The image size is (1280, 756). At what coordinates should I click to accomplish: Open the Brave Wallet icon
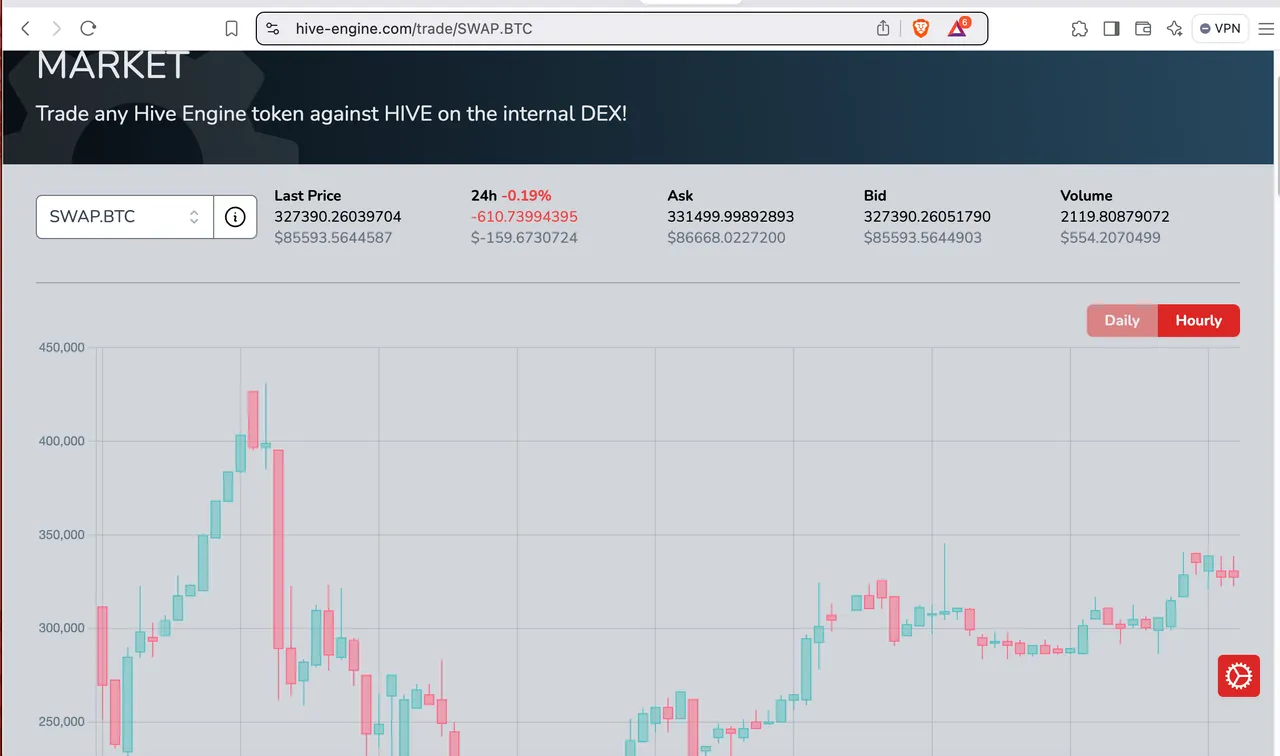pos(1143,29)
